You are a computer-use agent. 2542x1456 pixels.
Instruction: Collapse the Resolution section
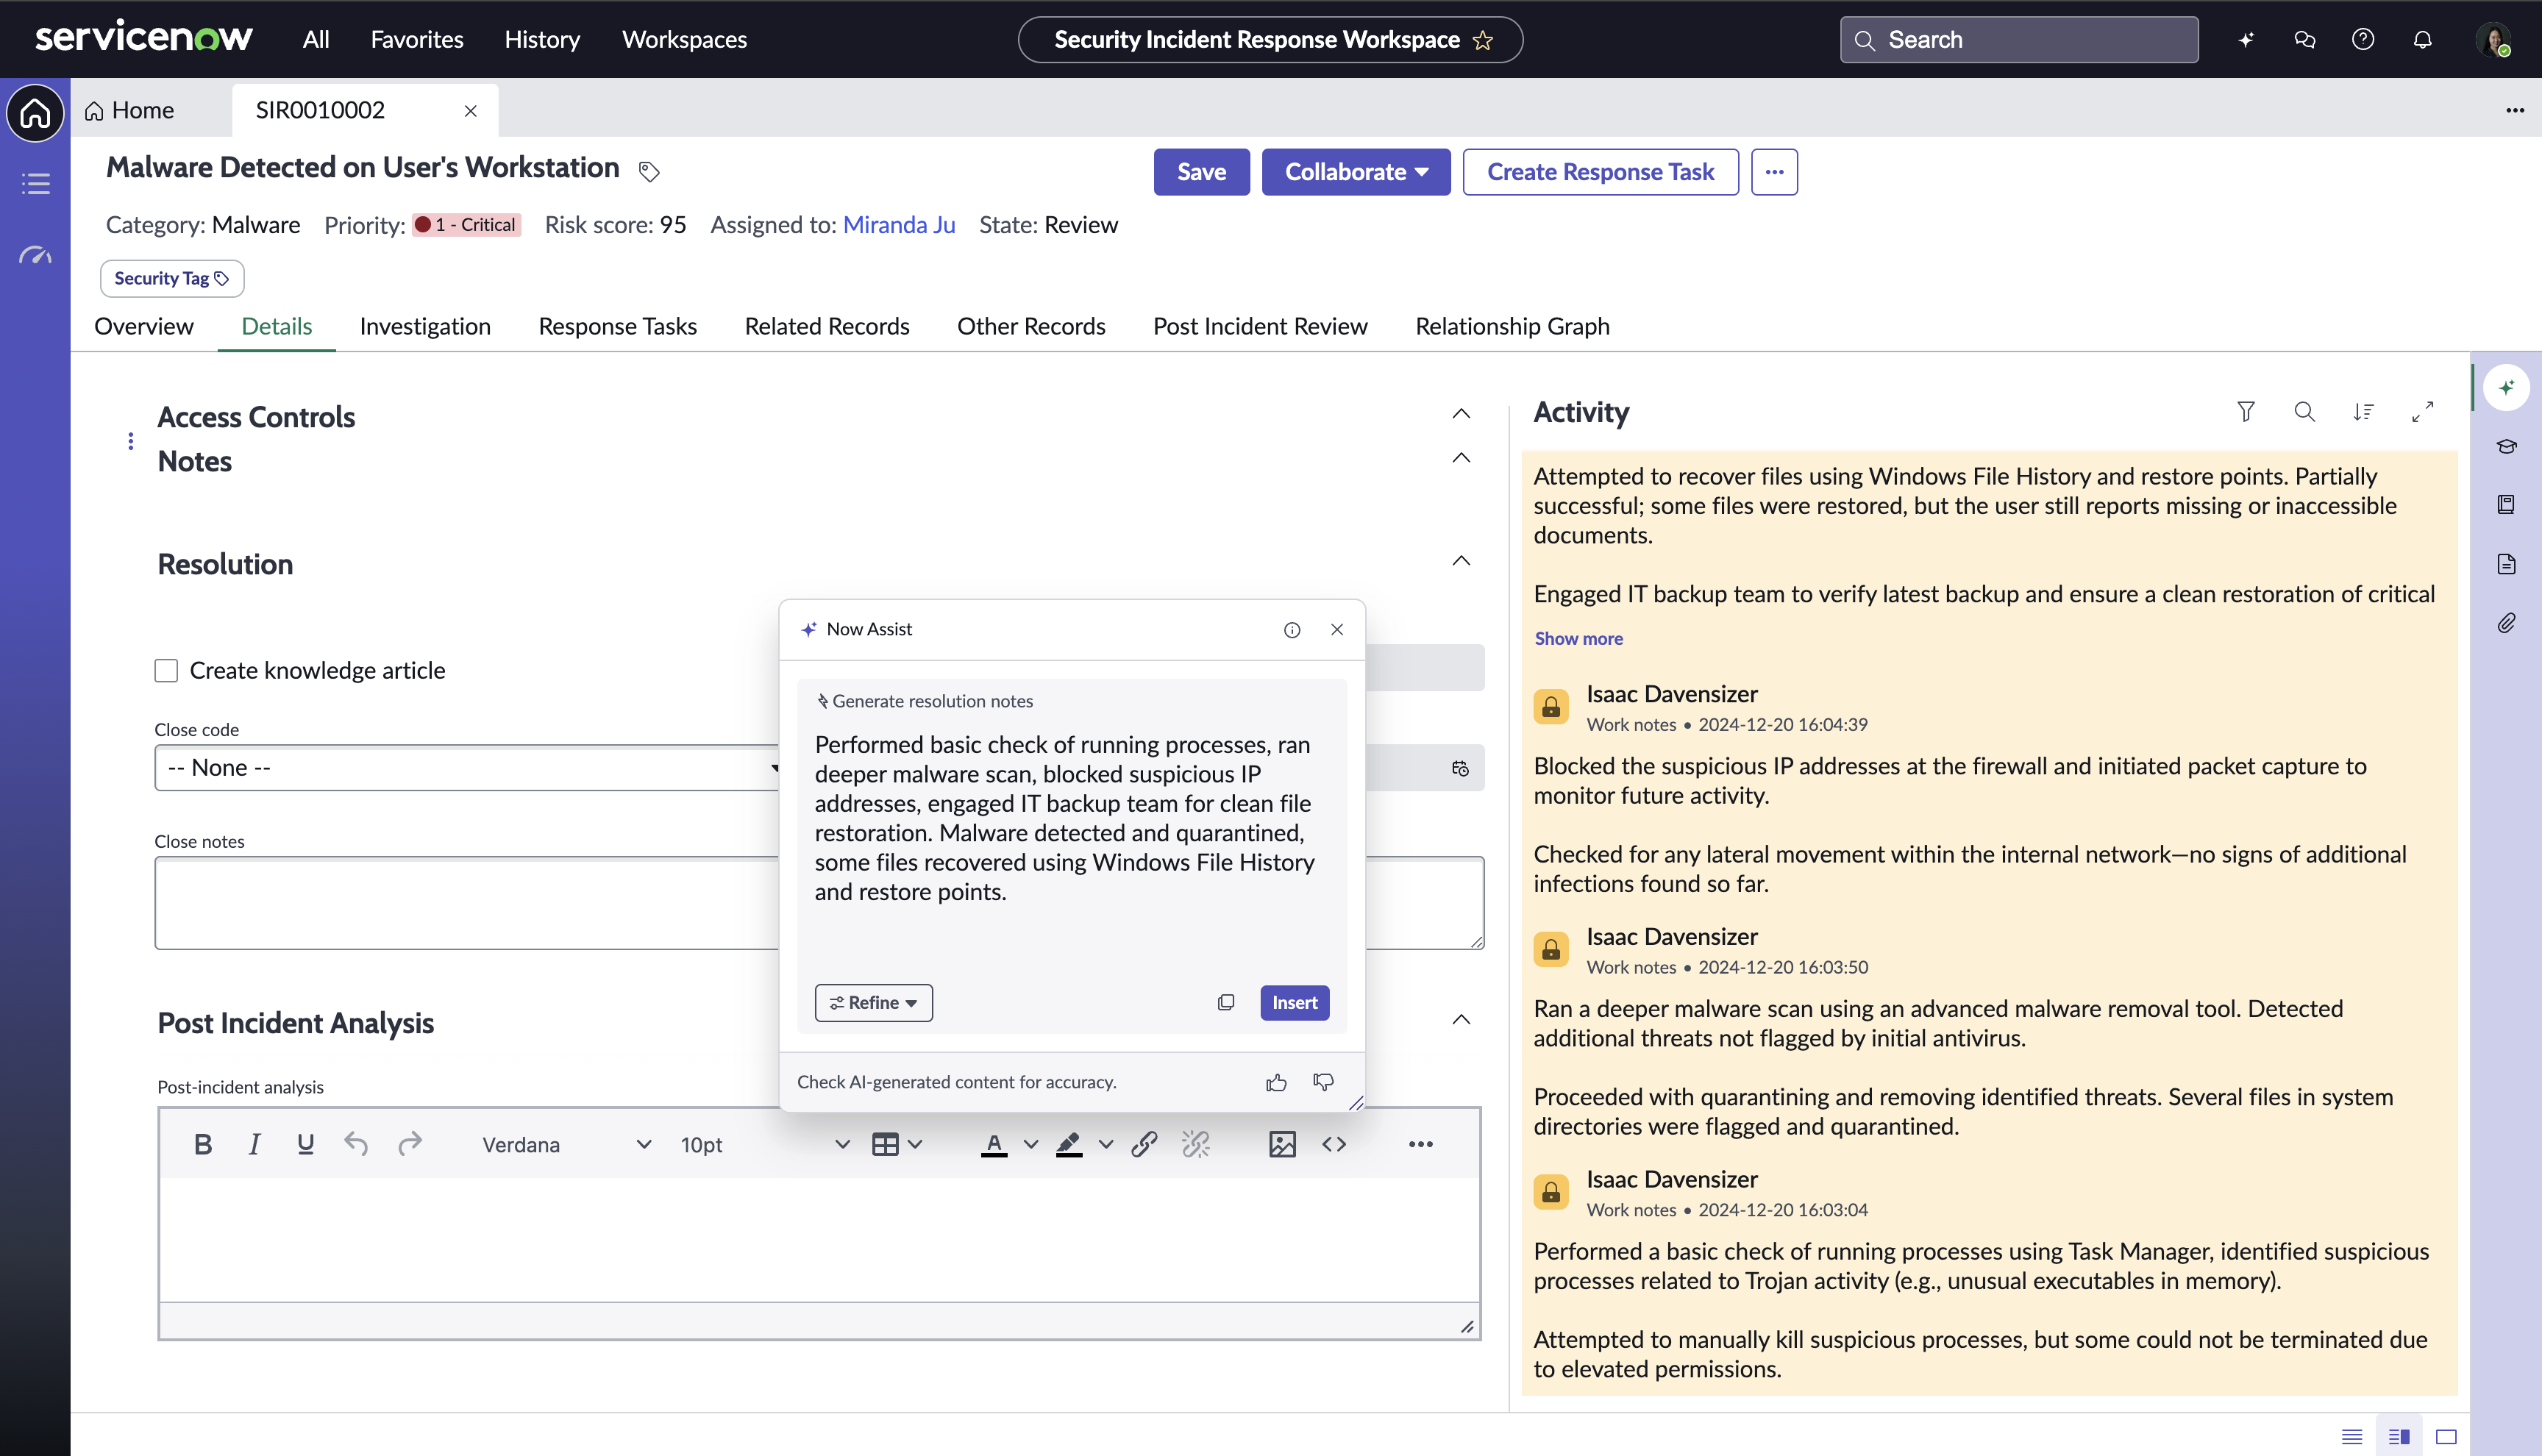click(x=1461, y=560)
